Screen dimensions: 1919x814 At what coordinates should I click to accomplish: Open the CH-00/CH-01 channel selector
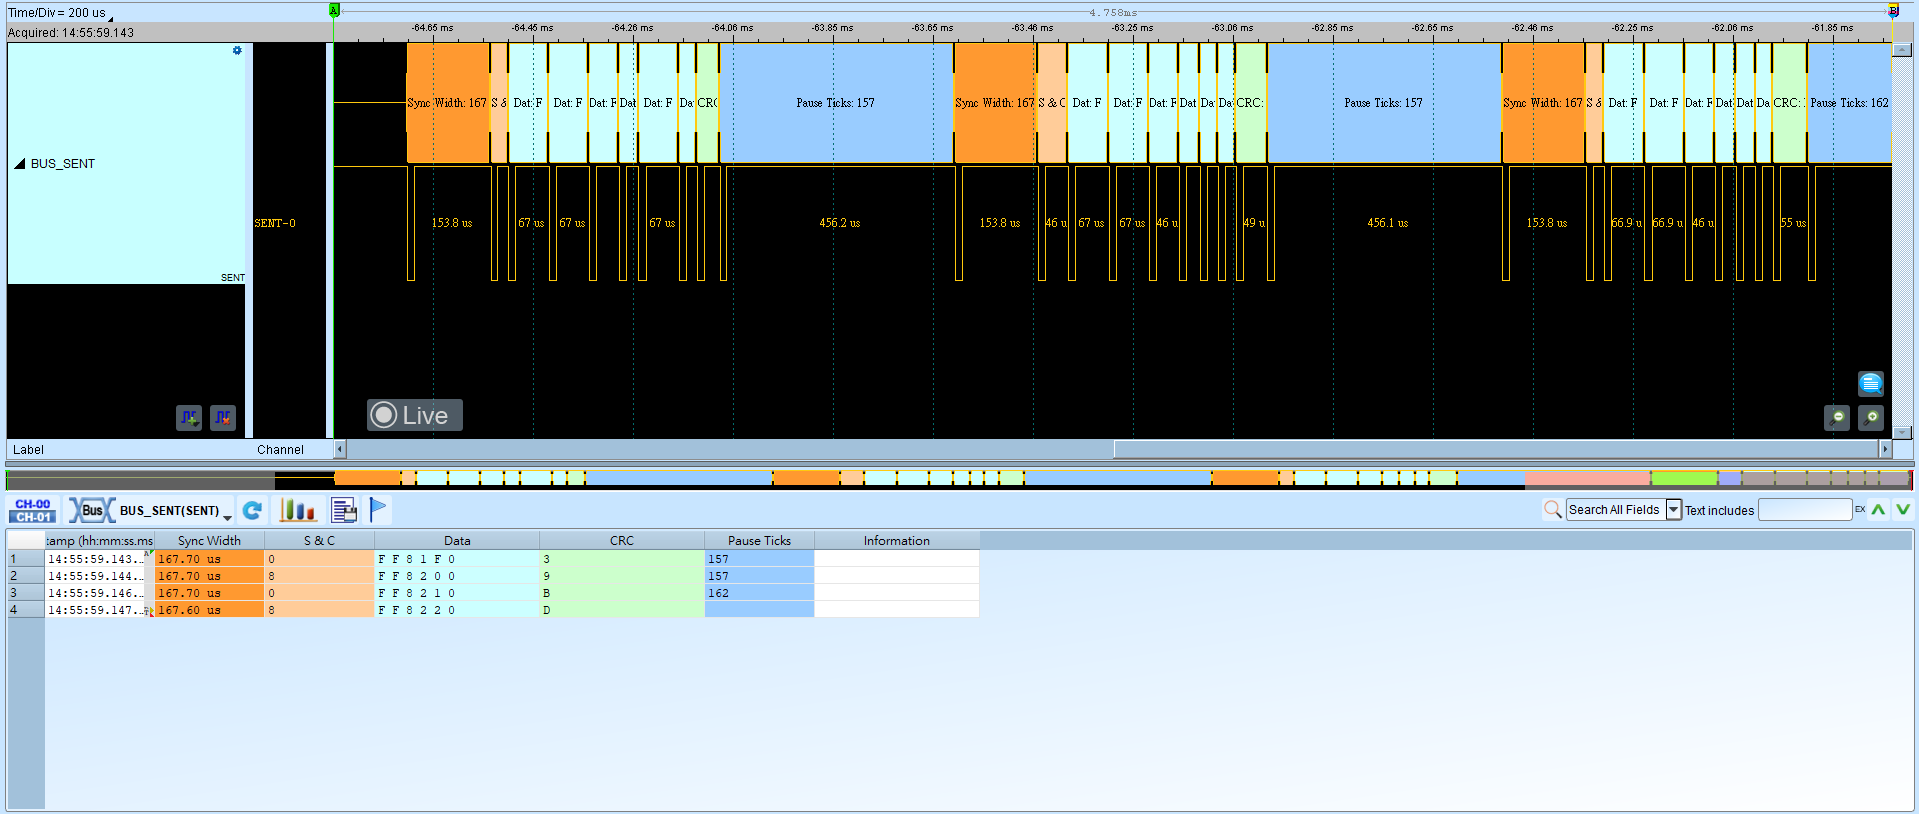pos(32,510)
